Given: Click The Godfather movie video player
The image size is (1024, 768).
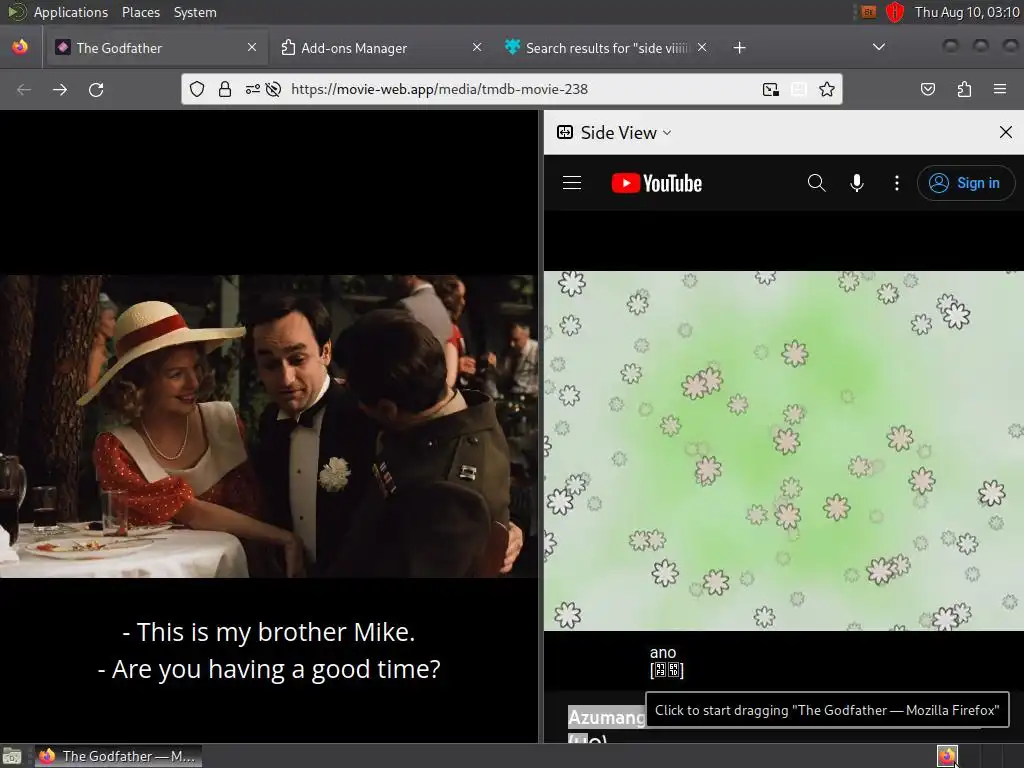Looking at the screenshot, I should tap(269, 426).
